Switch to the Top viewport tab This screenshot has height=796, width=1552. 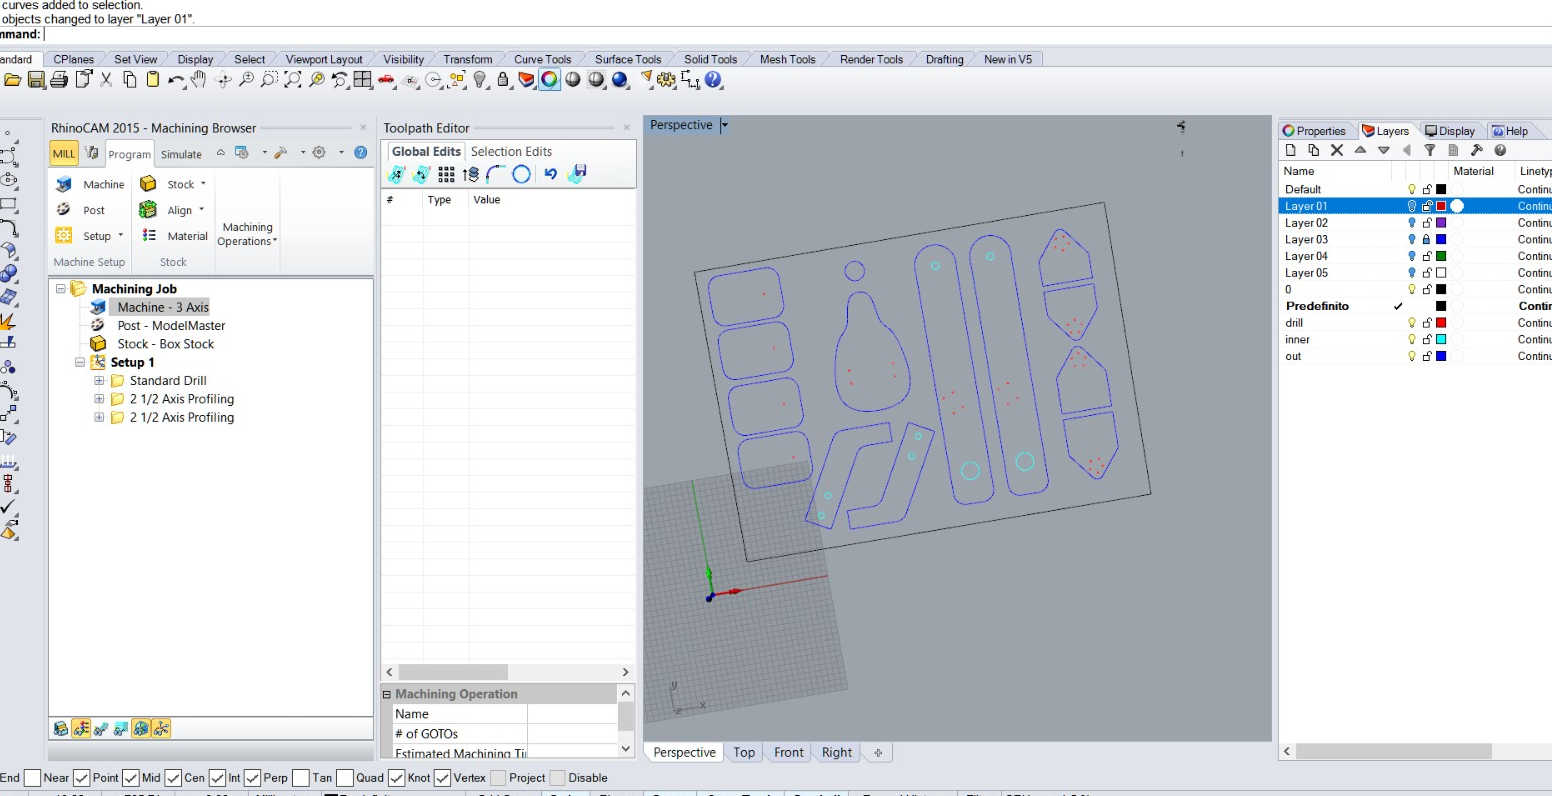[x=744, y=753]
